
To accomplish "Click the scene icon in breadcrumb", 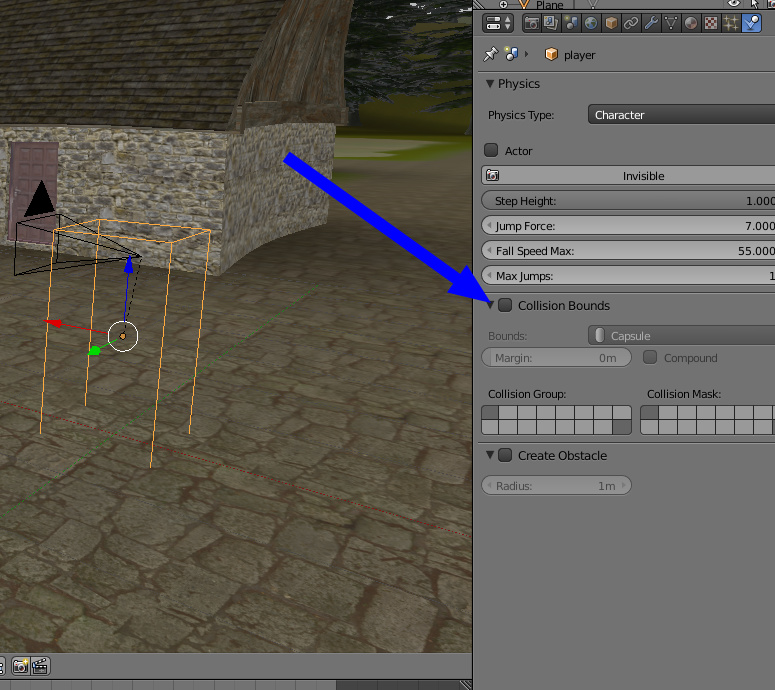I will click(511, 54).
